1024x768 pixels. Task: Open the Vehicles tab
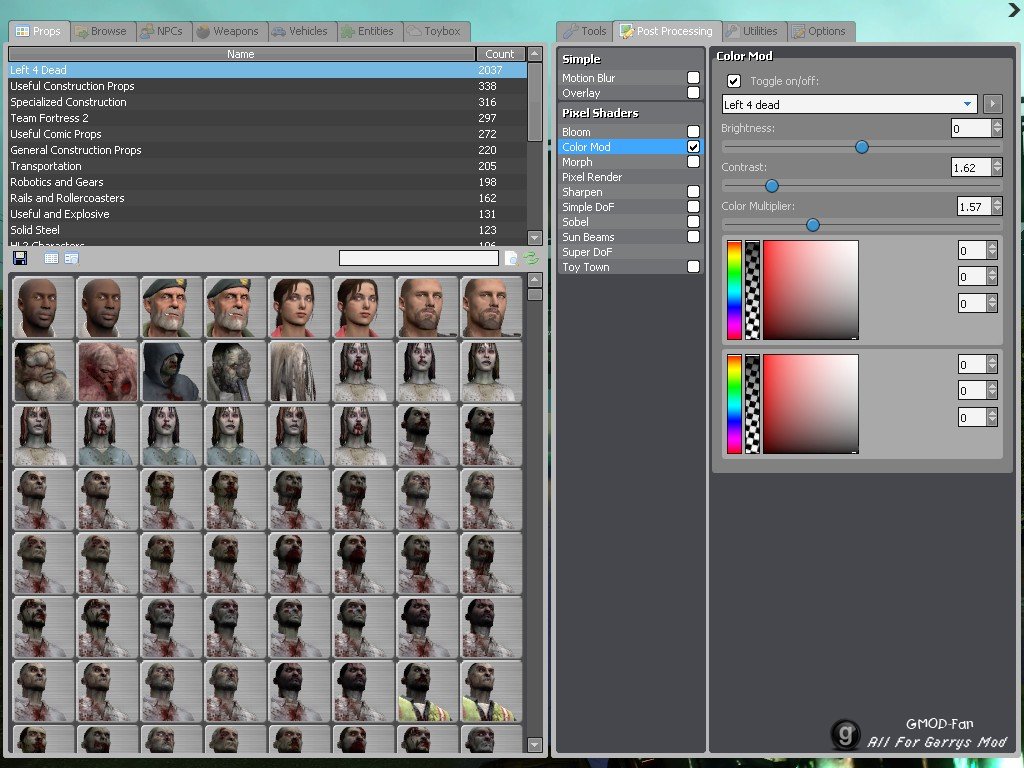point(300,31)
